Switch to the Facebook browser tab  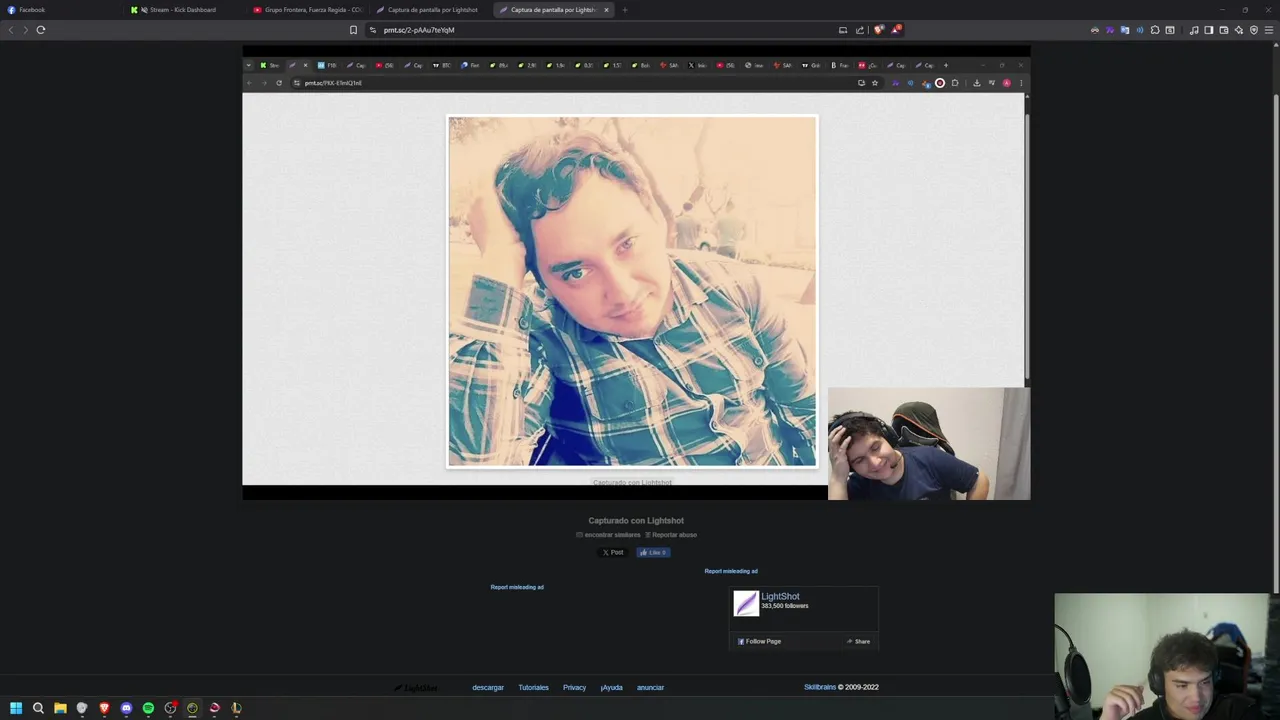[x=60, y=10]
